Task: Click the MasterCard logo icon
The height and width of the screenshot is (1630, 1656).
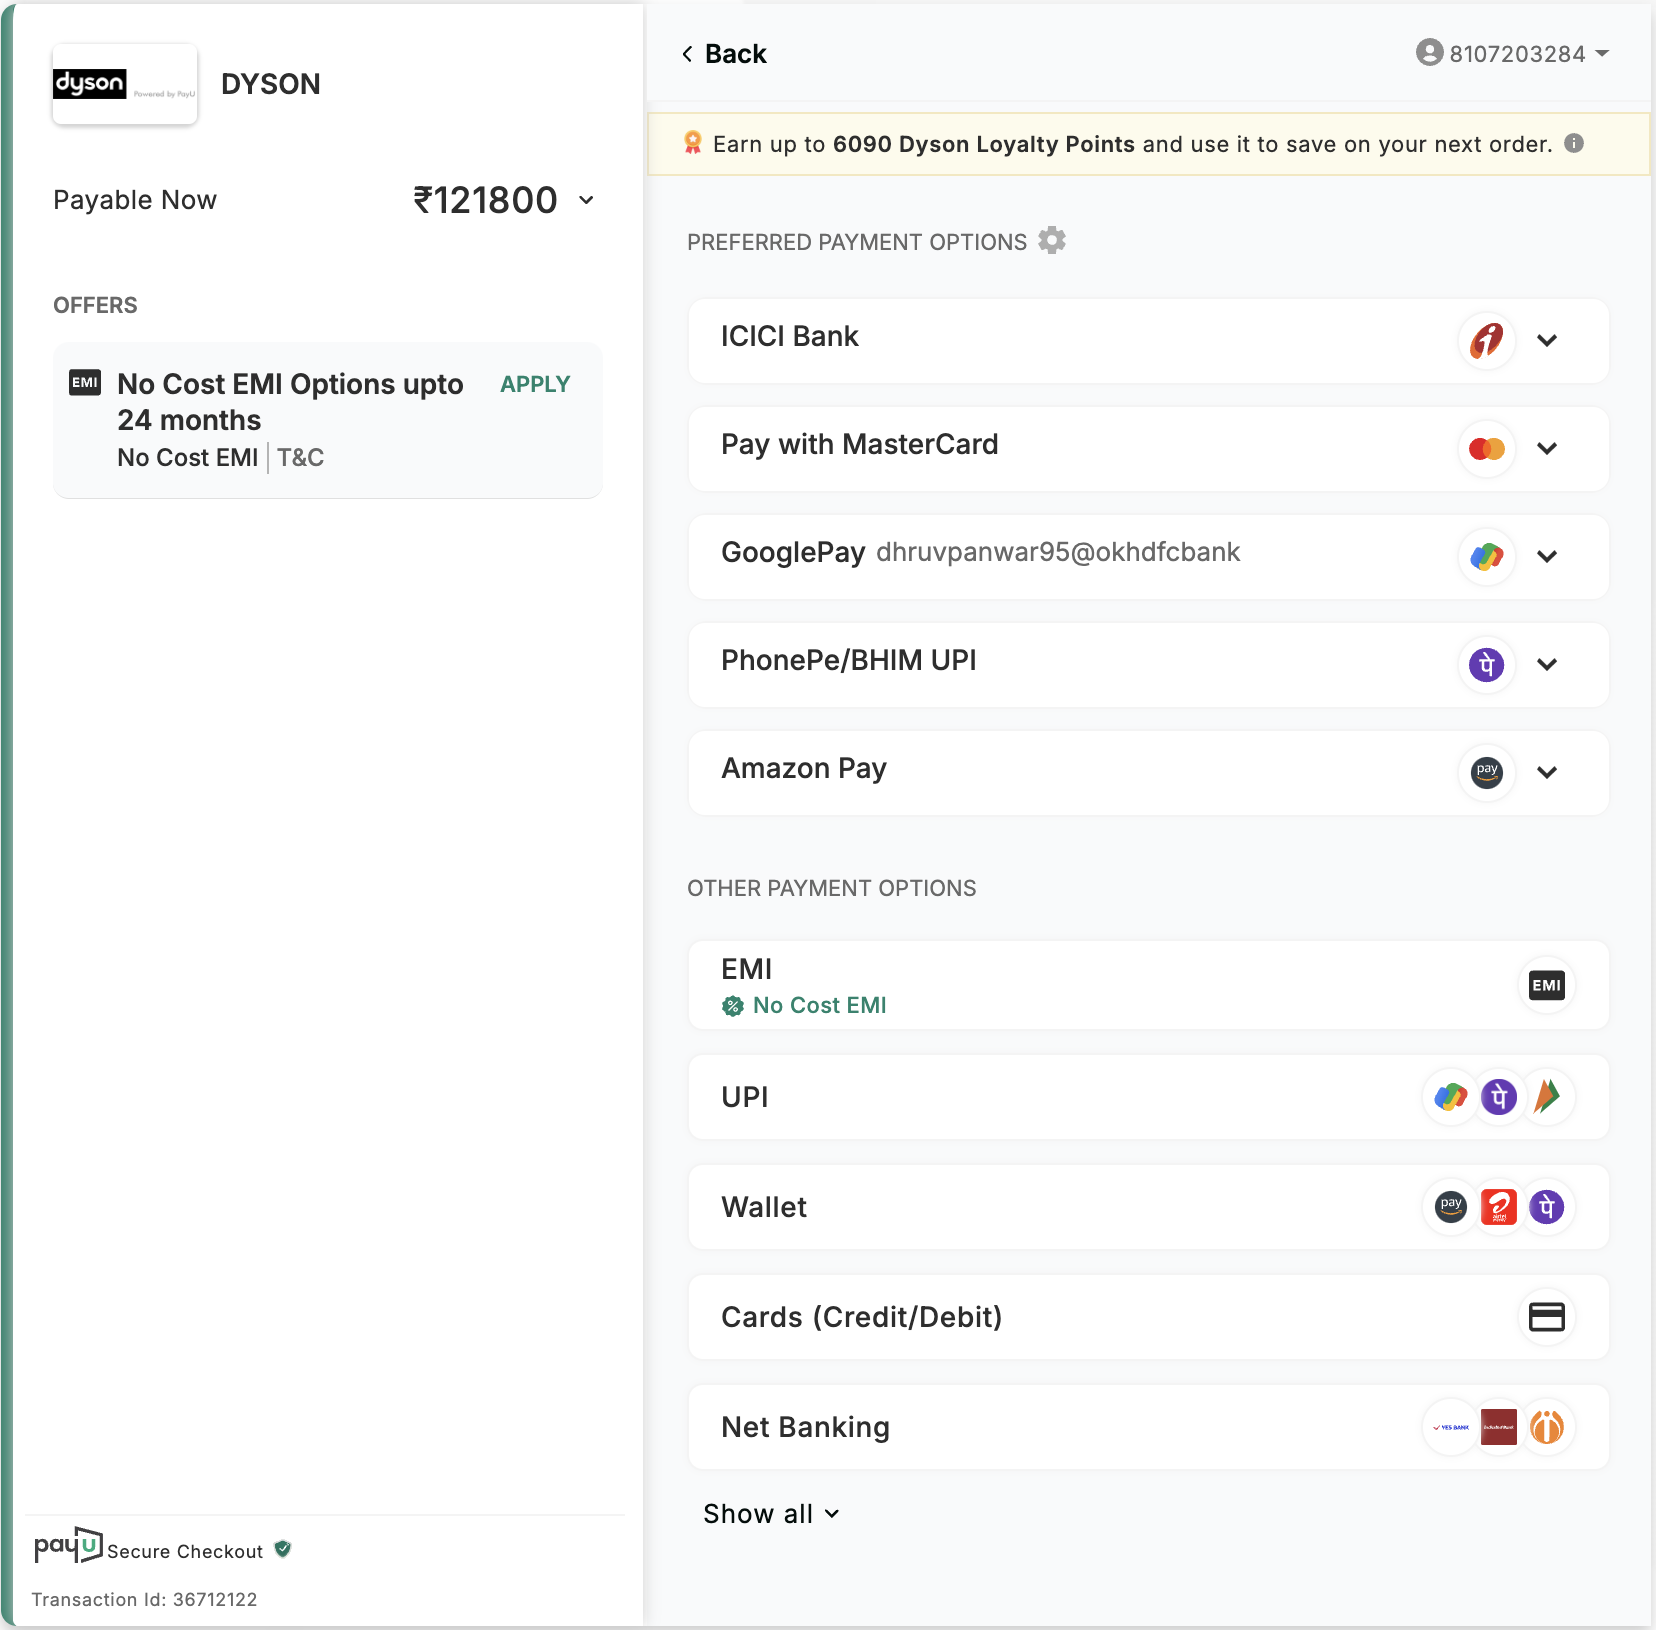Action: (1487, 448)
